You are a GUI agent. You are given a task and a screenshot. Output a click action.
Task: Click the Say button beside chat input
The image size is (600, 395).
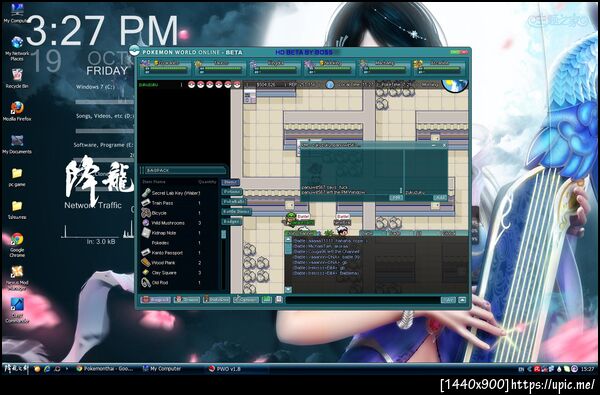click(448, 300)
